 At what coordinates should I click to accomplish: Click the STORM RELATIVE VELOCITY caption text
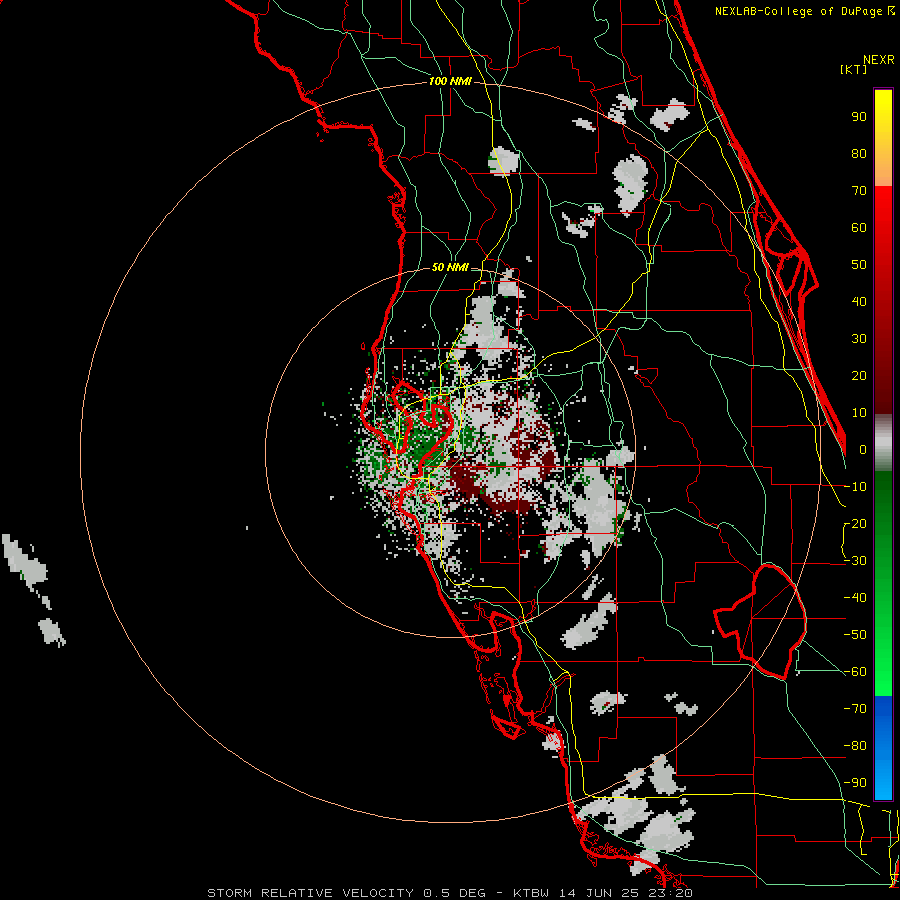[310, 893]
